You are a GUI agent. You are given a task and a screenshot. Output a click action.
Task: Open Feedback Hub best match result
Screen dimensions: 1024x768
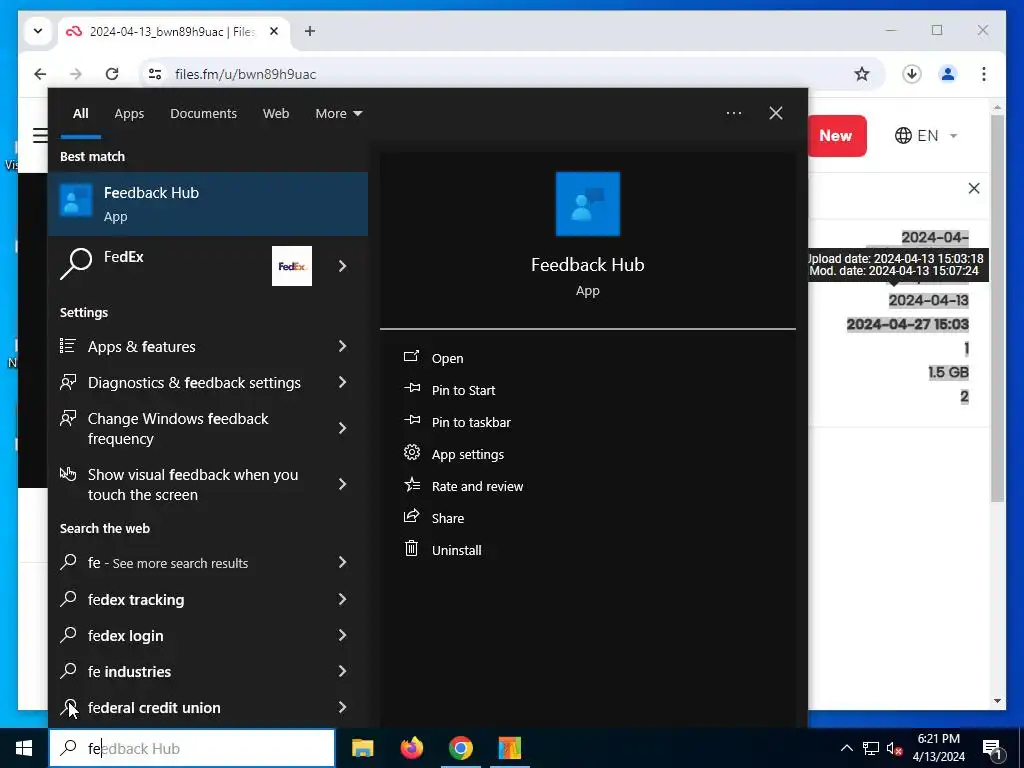(x=208, y=204)
